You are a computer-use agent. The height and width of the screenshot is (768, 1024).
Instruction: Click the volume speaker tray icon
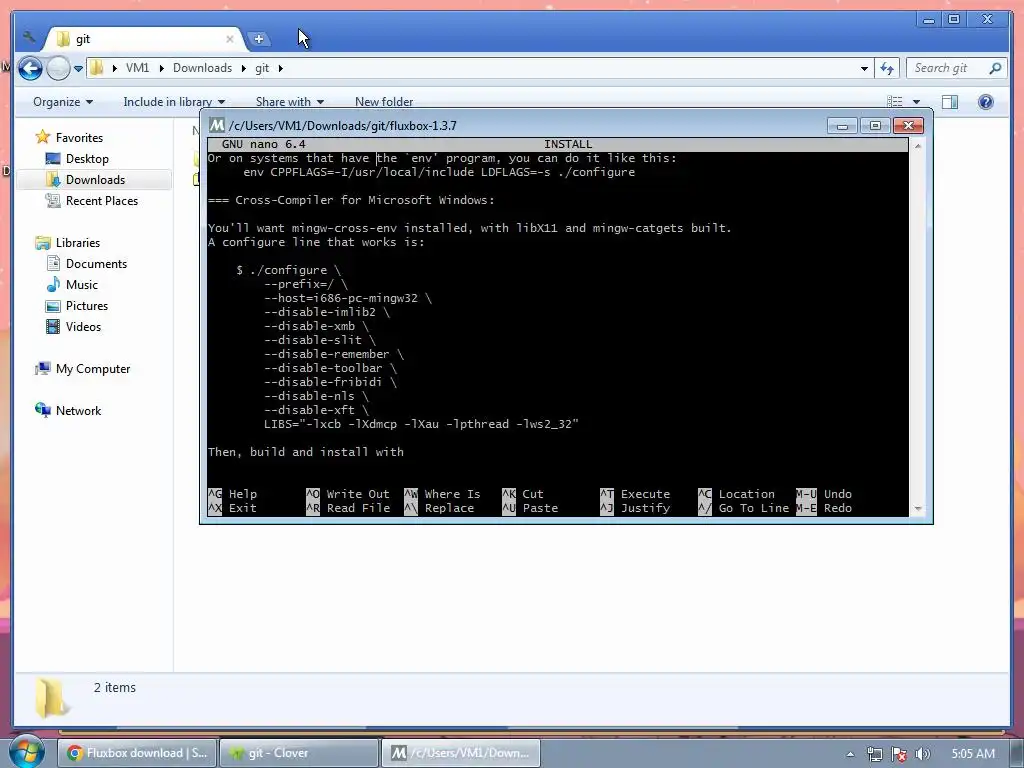(923, 754)
